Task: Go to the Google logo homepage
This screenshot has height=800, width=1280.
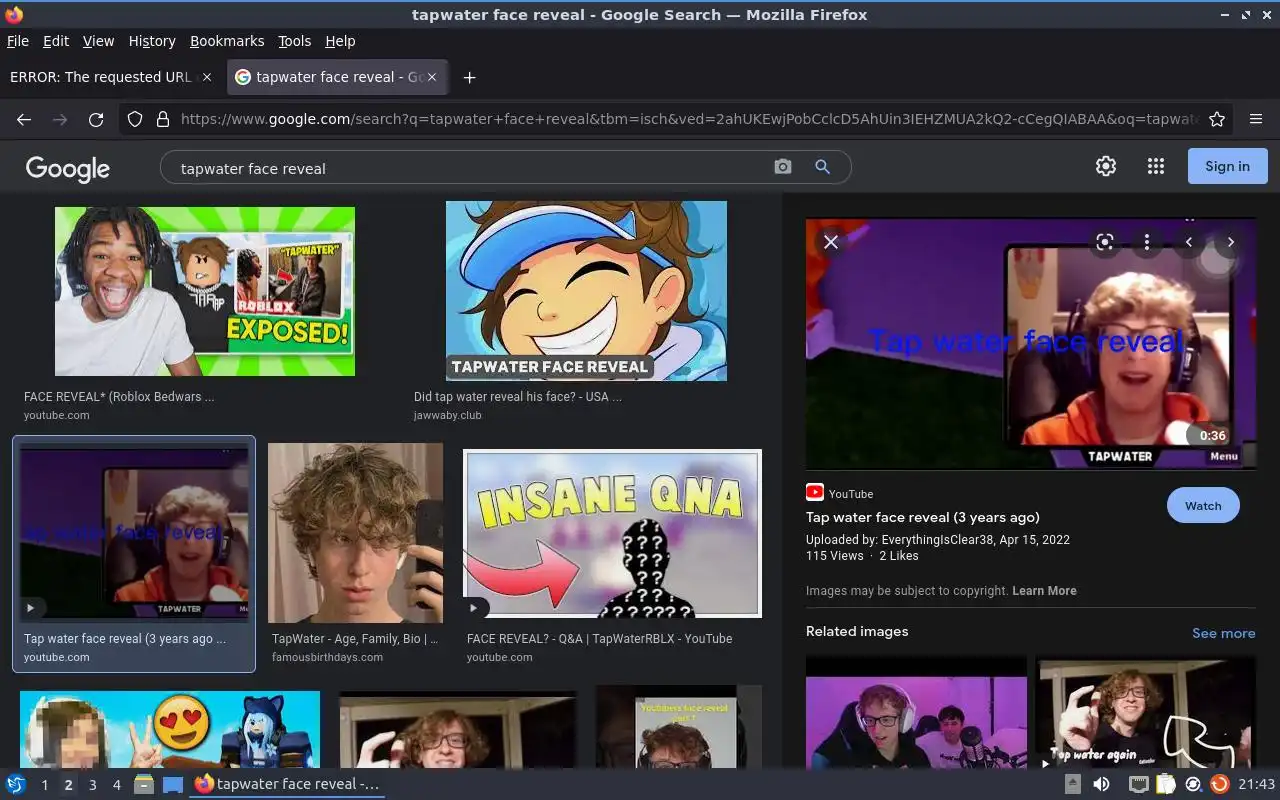Action: [x=68, y=168]
